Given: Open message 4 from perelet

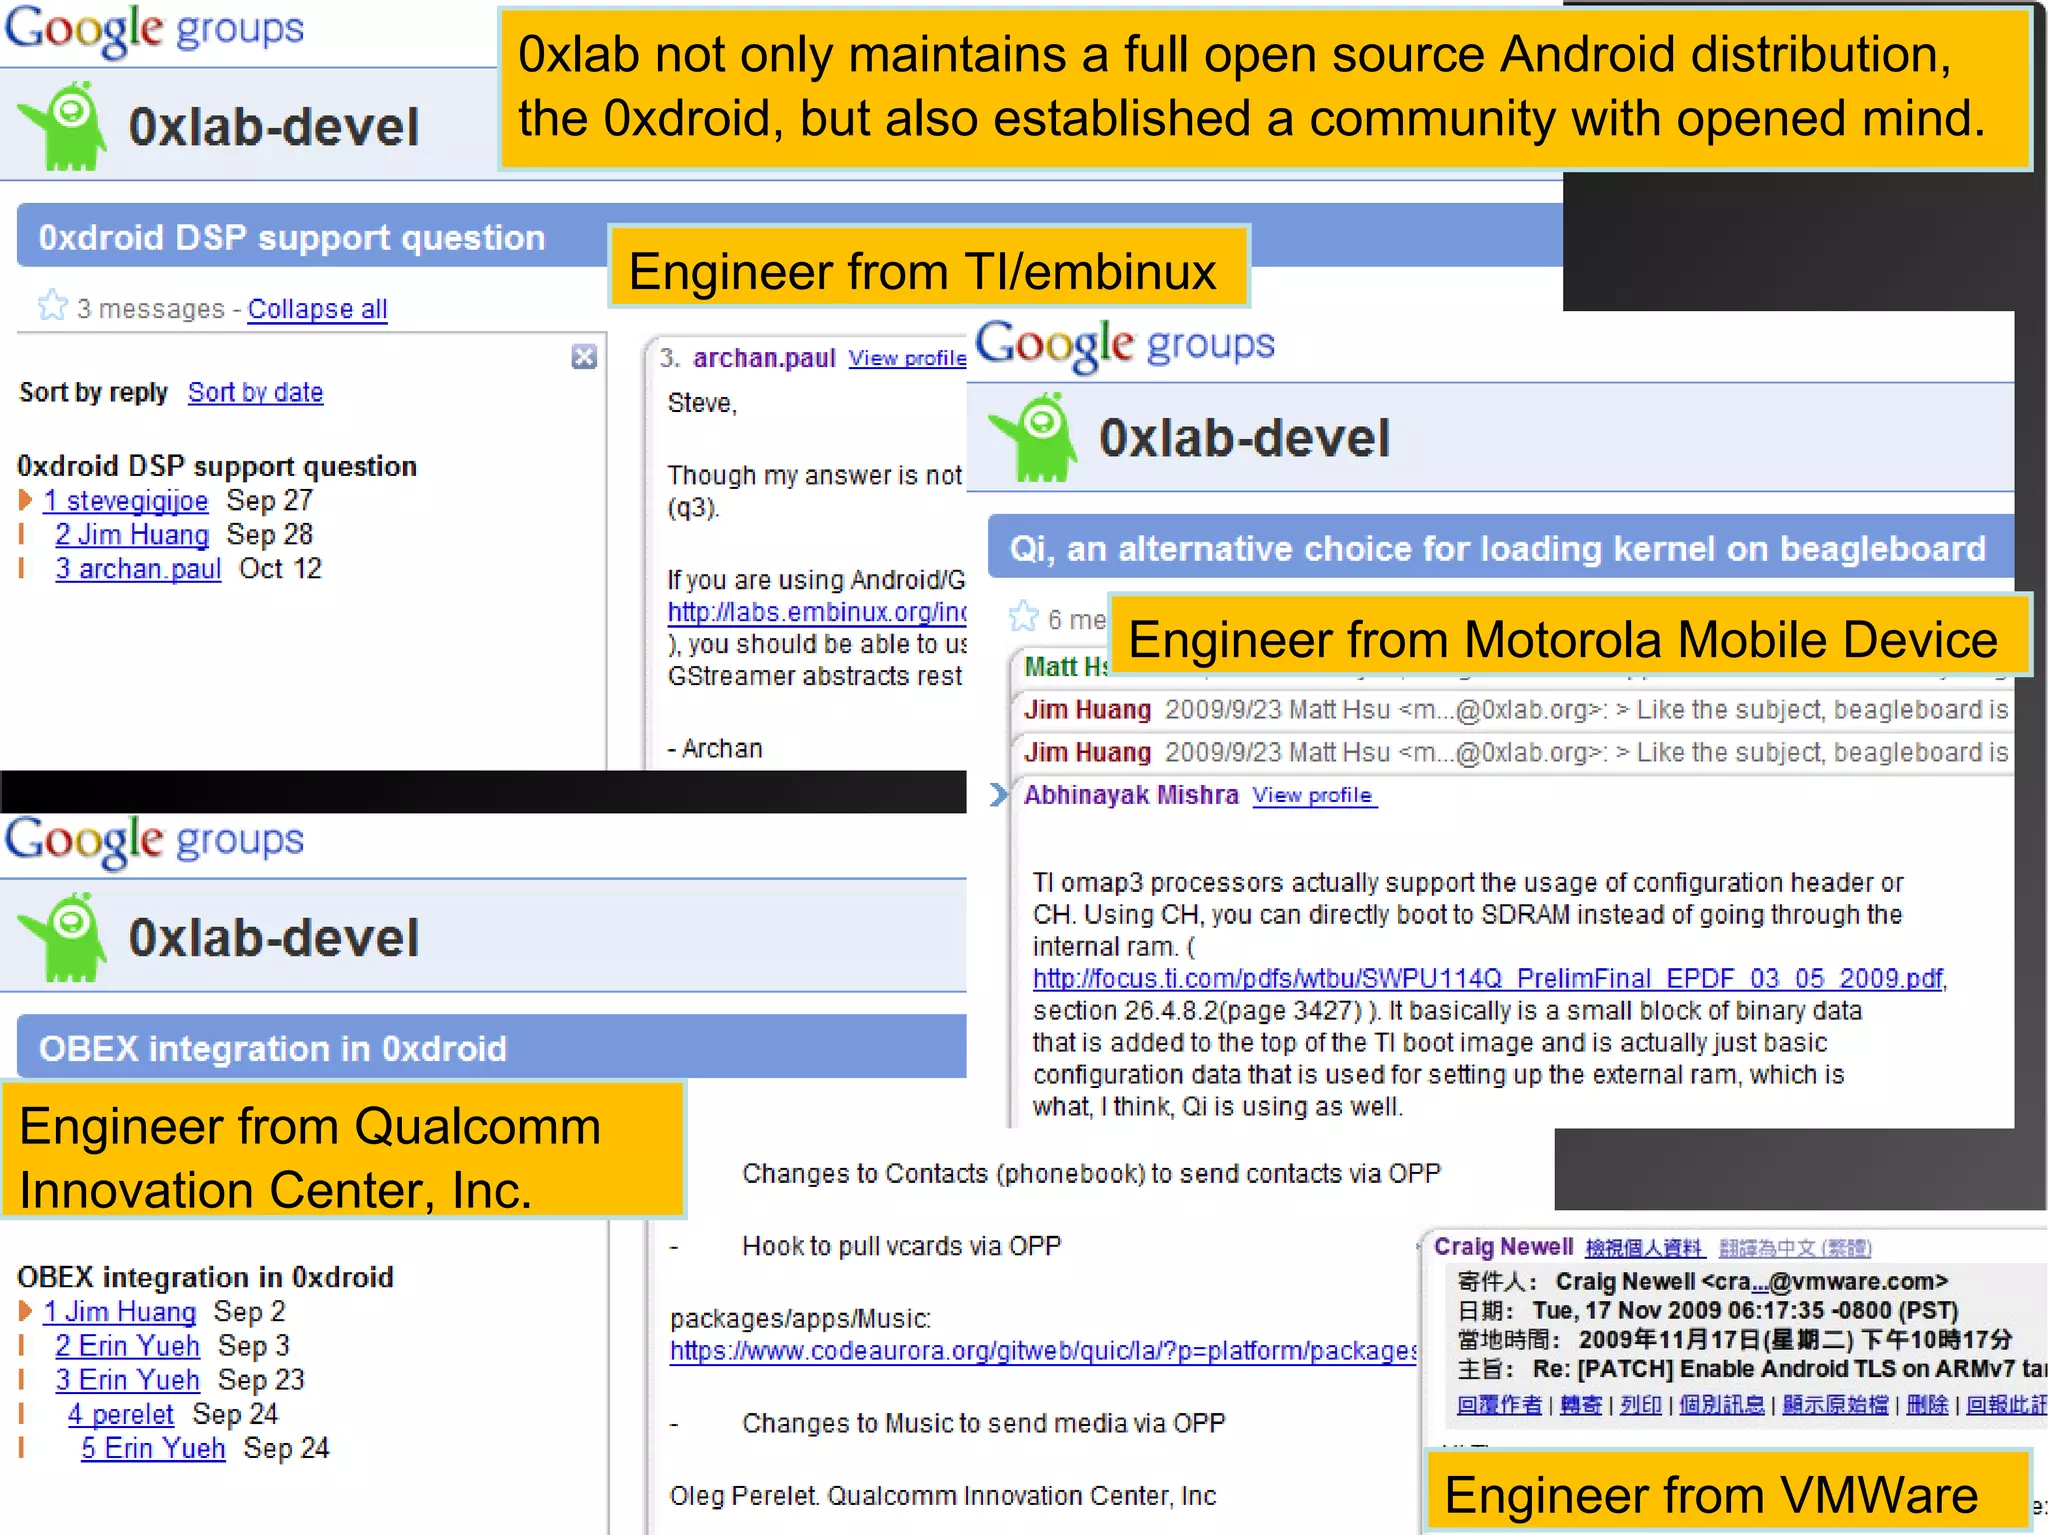Looking at the screenshot, I should coord(121,1414).
